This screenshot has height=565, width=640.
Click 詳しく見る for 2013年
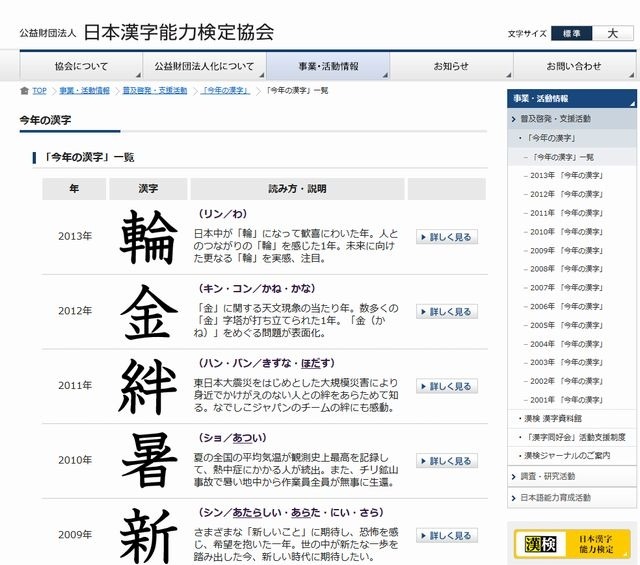(447, 237)
